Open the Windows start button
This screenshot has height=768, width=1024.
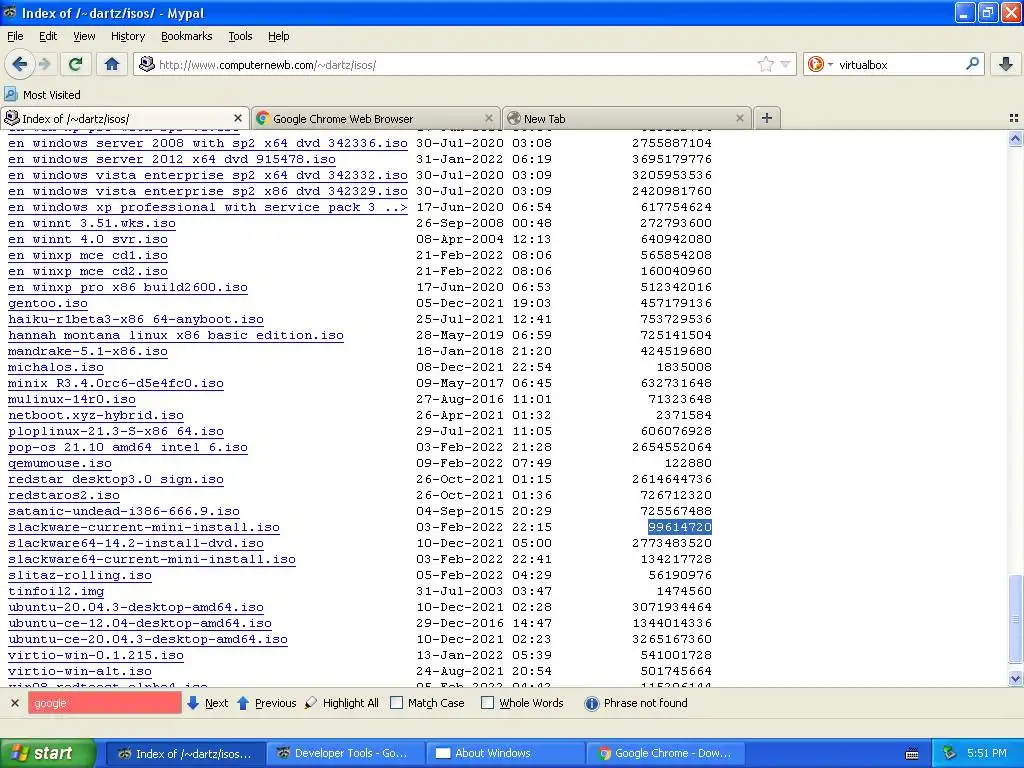click(x=48, y=753)
